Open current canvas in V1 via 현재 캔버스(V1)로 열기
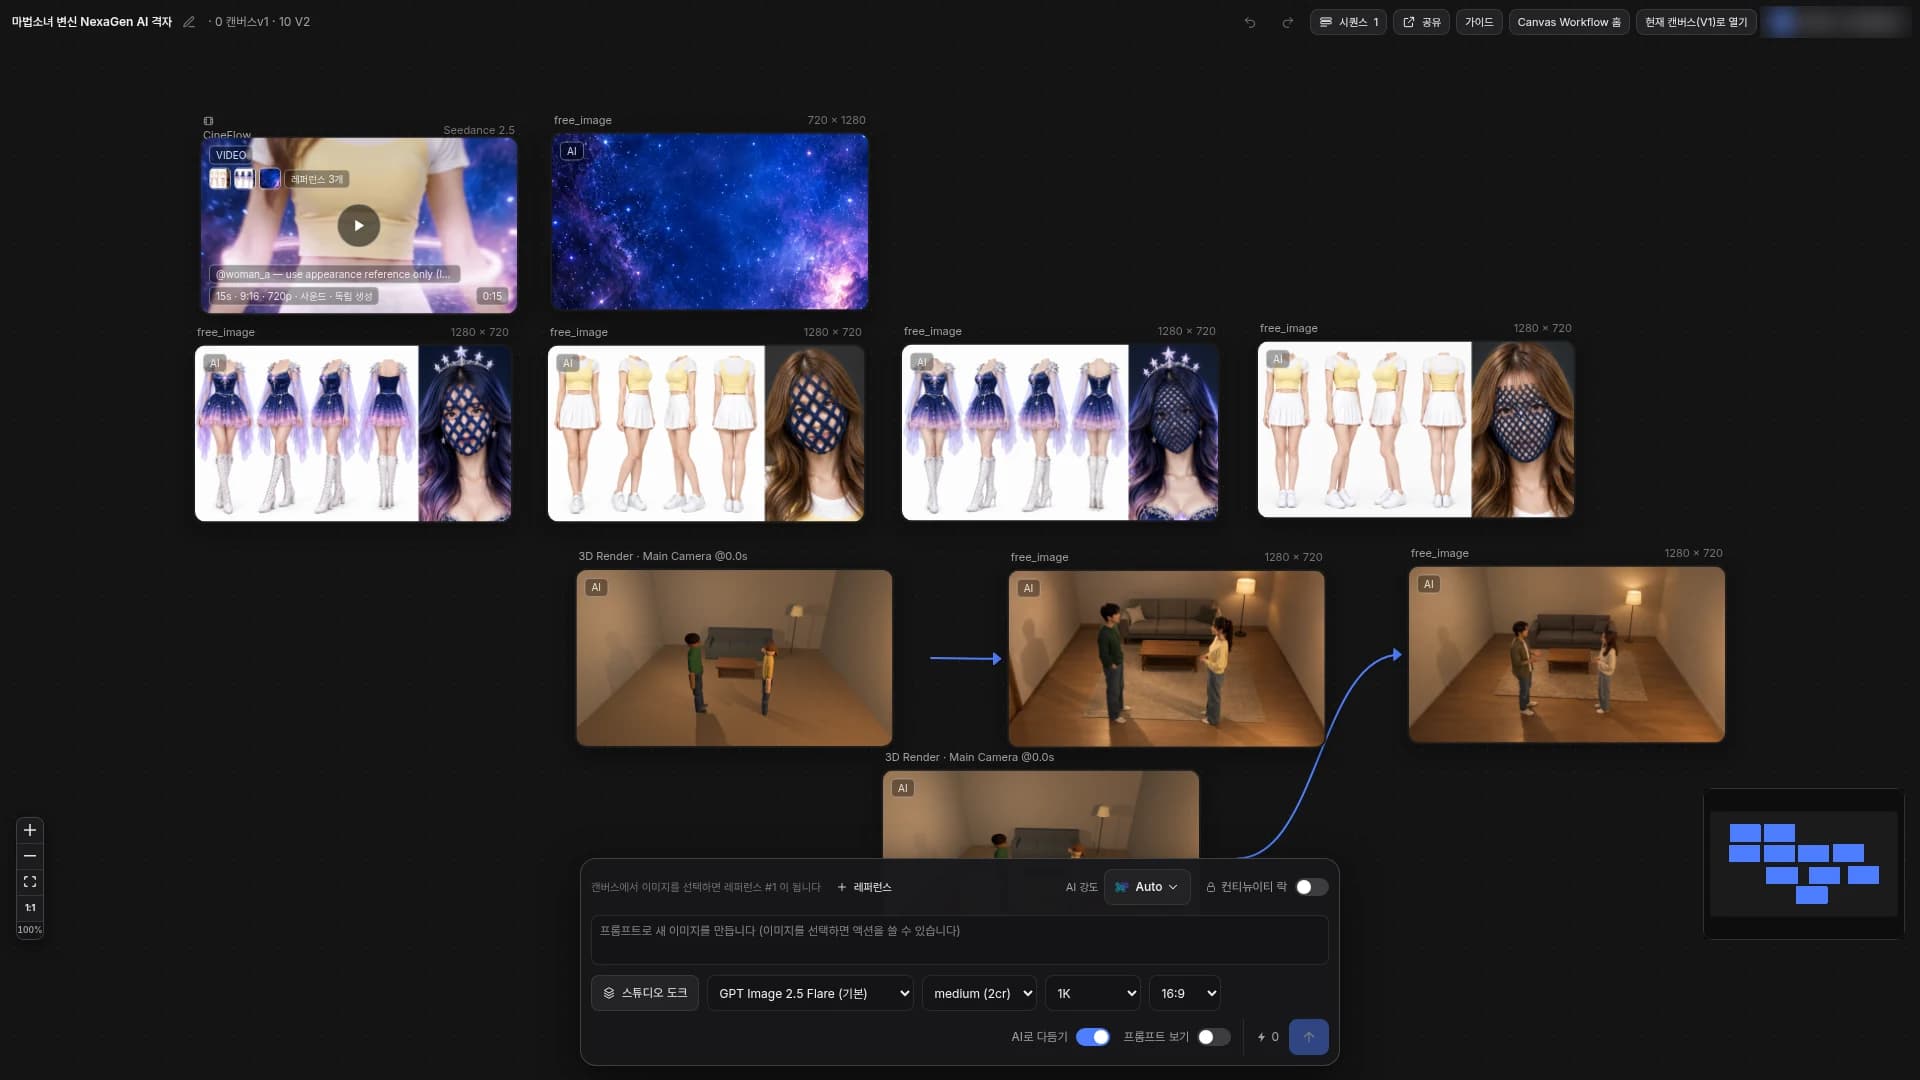This screenshot has height=1080, width=1920. 1696,22
